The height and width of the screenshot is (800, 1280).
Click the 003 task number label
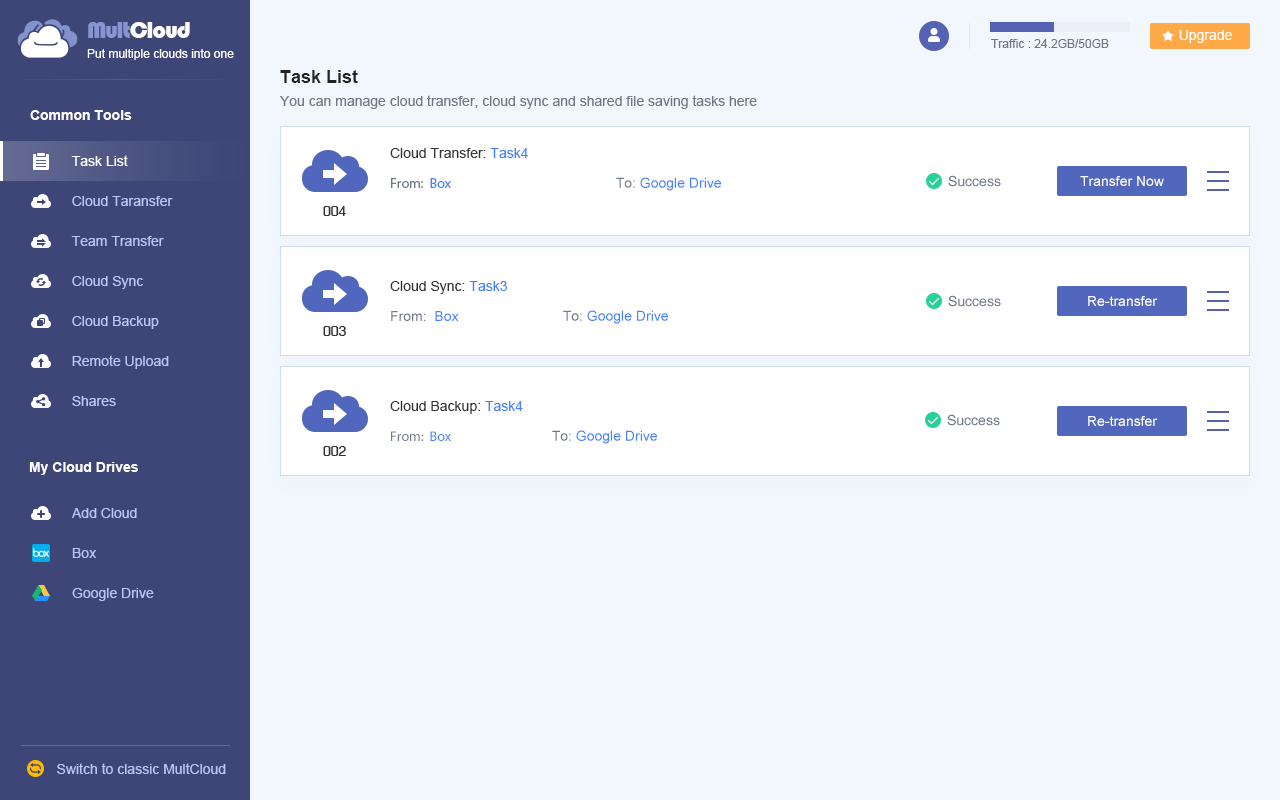pos(334,331)
